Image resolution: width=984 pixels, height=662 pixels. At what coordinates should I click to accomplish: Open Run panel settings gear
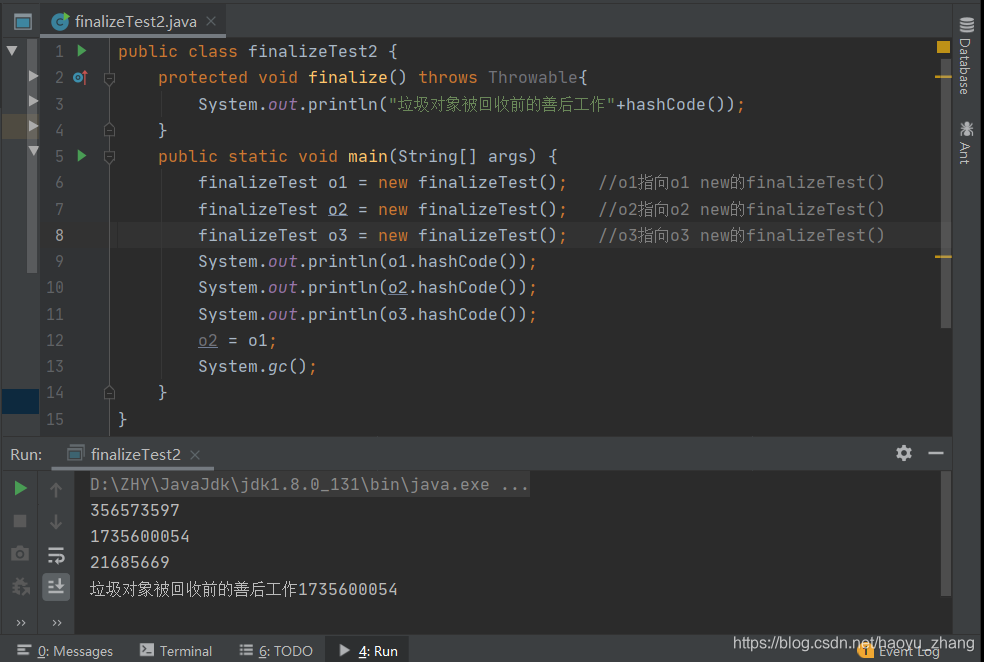click(x=904, y=453)
